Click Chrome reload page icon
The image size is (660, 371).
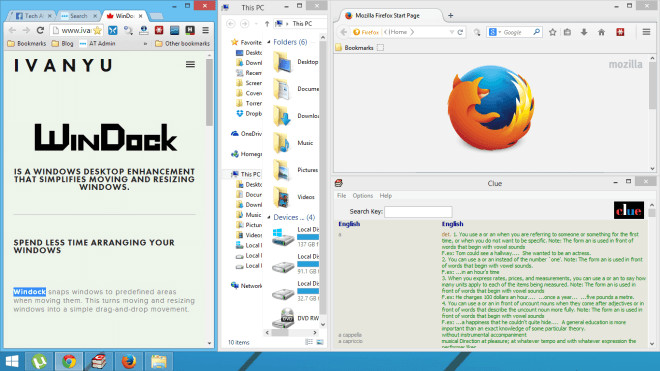coord(40,30)
